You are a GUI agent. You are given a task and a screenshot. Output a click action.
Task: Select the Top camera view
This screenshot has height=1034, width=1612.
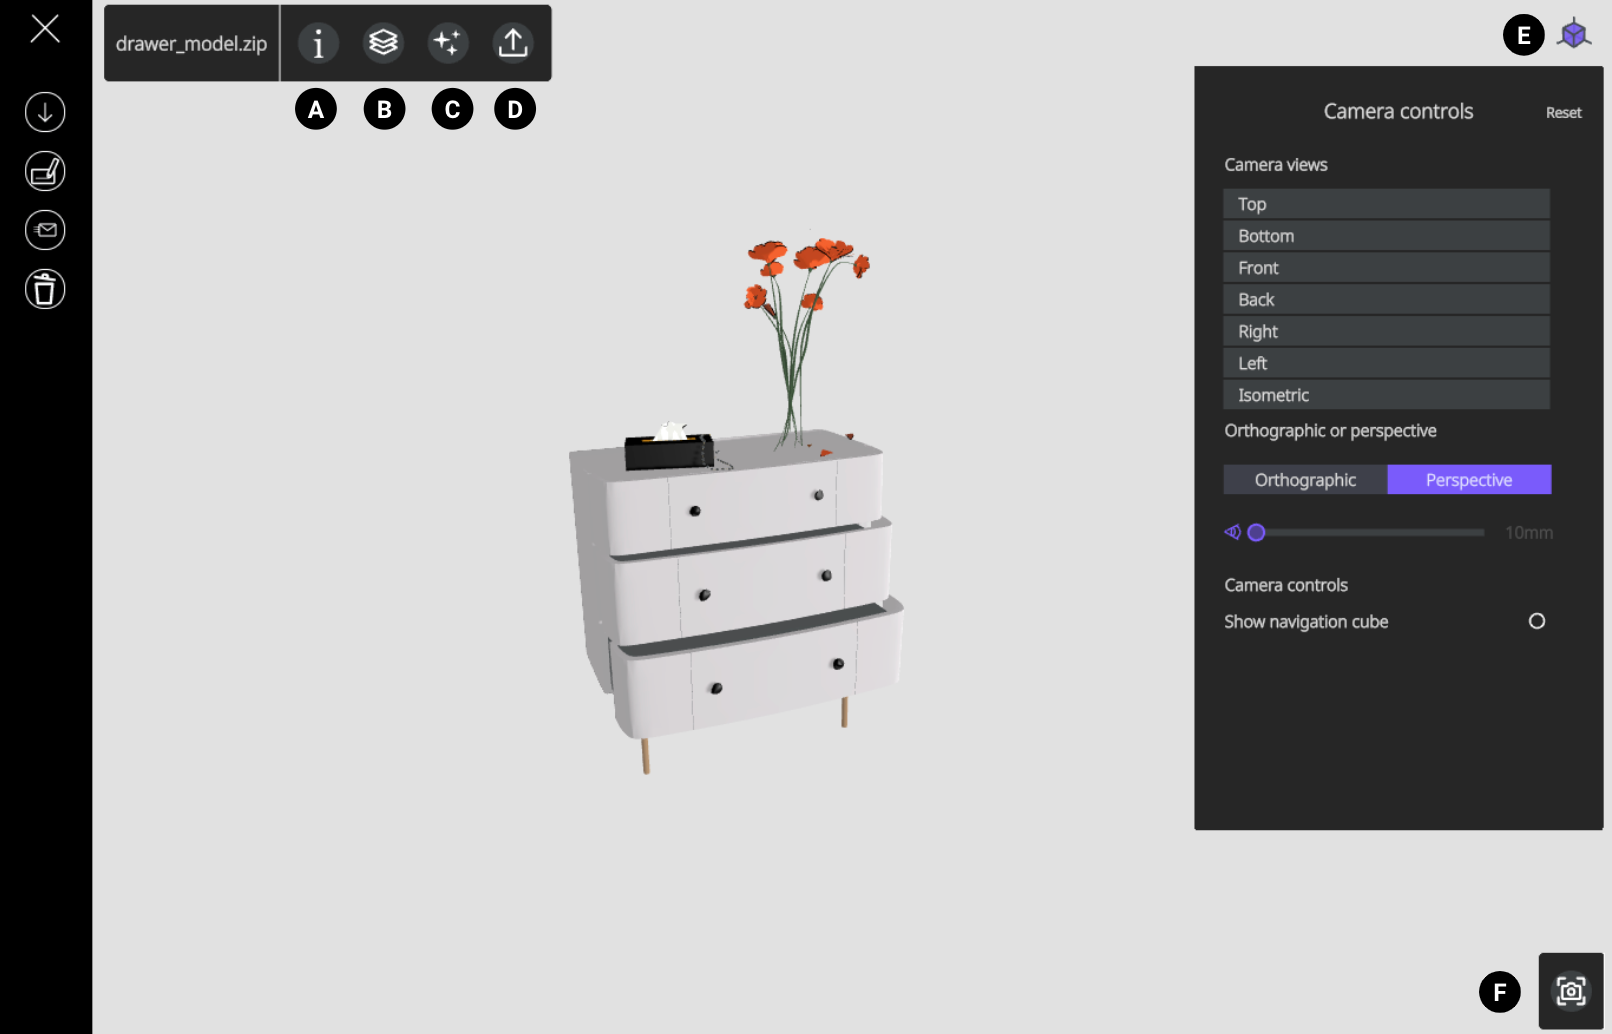pyautogui.click(x=1386, y=204)
